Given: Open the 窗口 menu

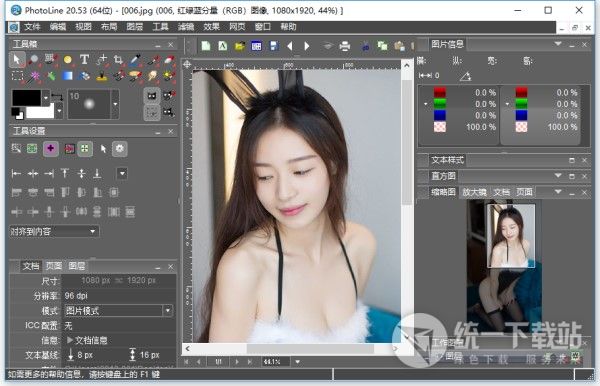Looking at the screenshot, I should (x=262, y=27).
